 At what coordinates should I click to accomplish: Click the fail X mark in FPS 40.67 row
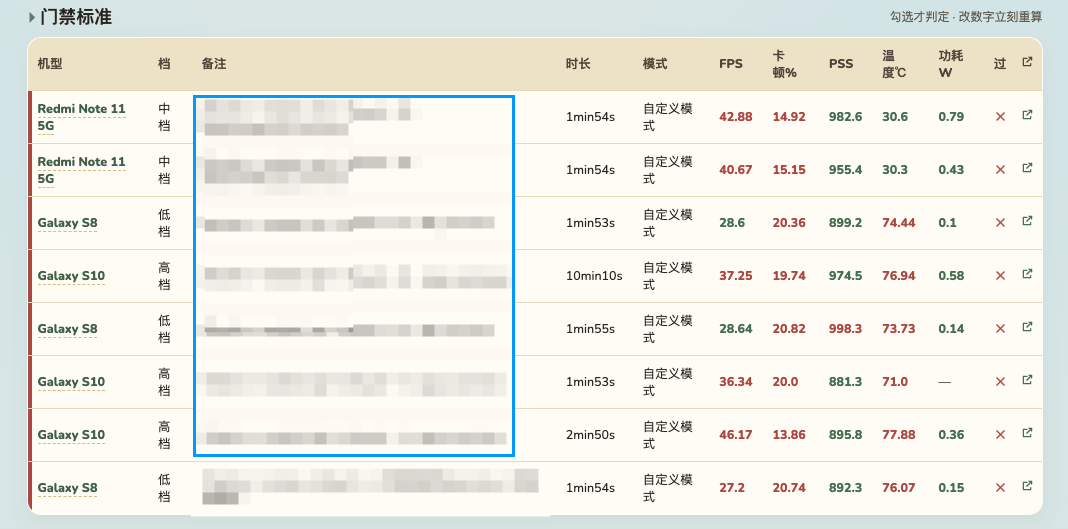(1000, 170)
